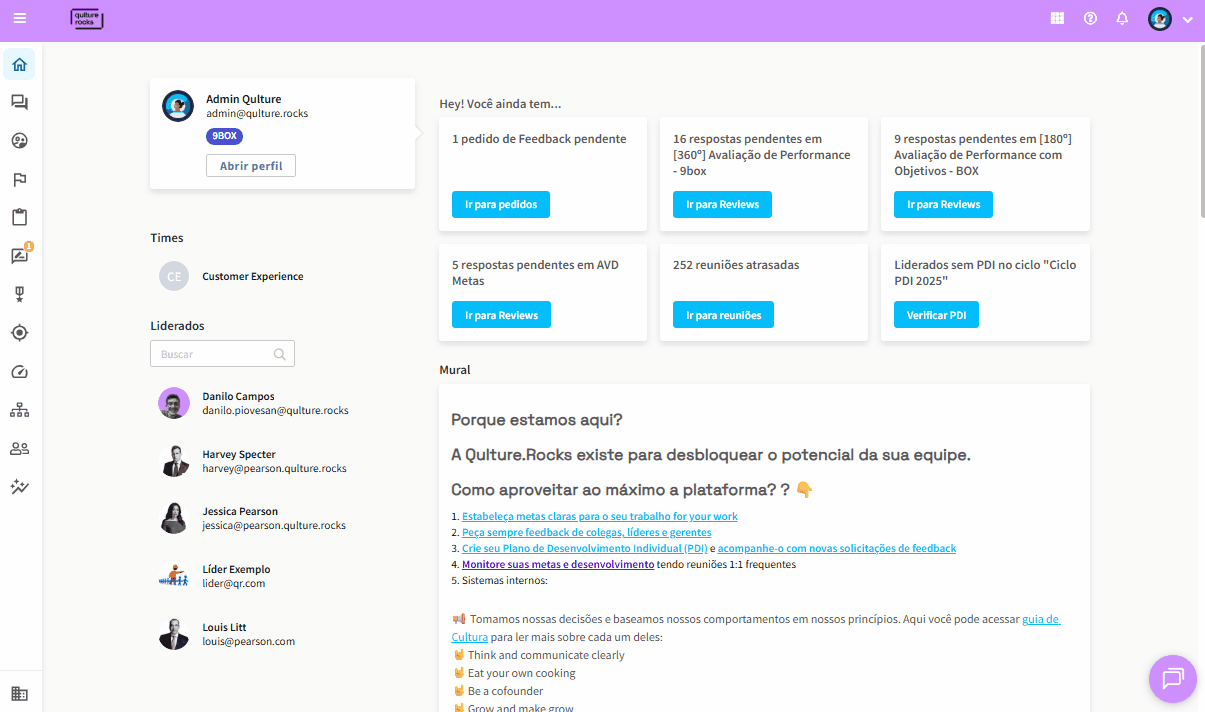Open the org chart sidebar icon
The width and height of the screenshot is (1205, 712).
tap(19, 410)
